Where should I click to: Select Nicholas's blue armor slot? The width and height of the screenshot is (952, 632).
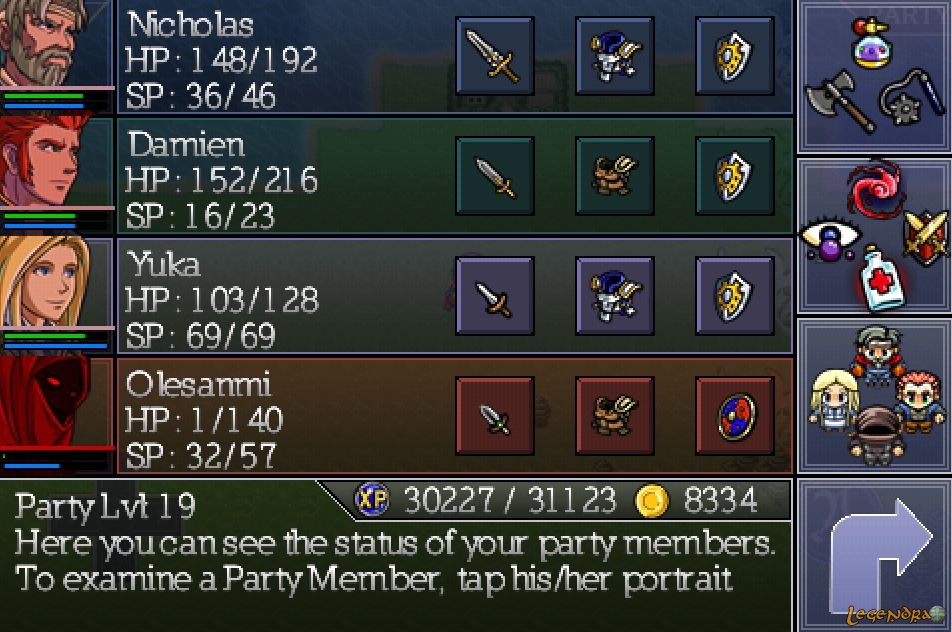[x=614, y=56]
